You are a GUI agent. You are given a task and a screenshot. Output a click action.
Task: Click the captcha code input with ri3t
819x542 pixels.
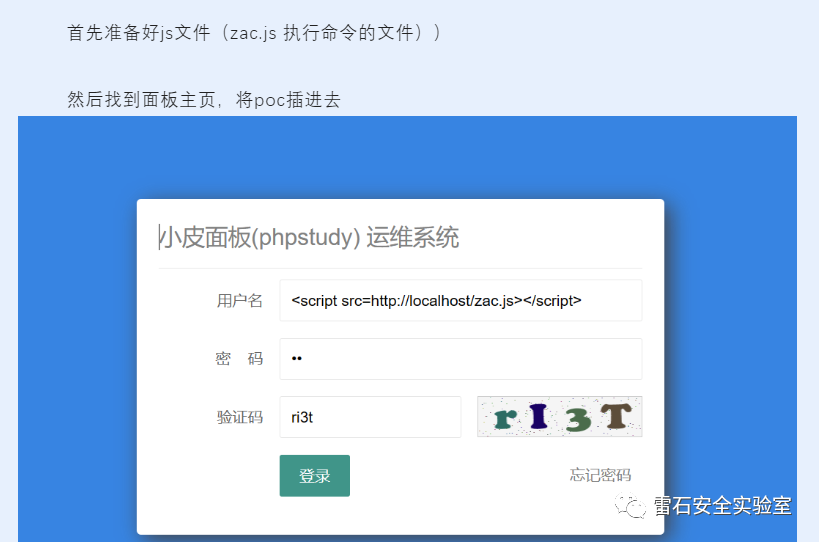(370, 417)
